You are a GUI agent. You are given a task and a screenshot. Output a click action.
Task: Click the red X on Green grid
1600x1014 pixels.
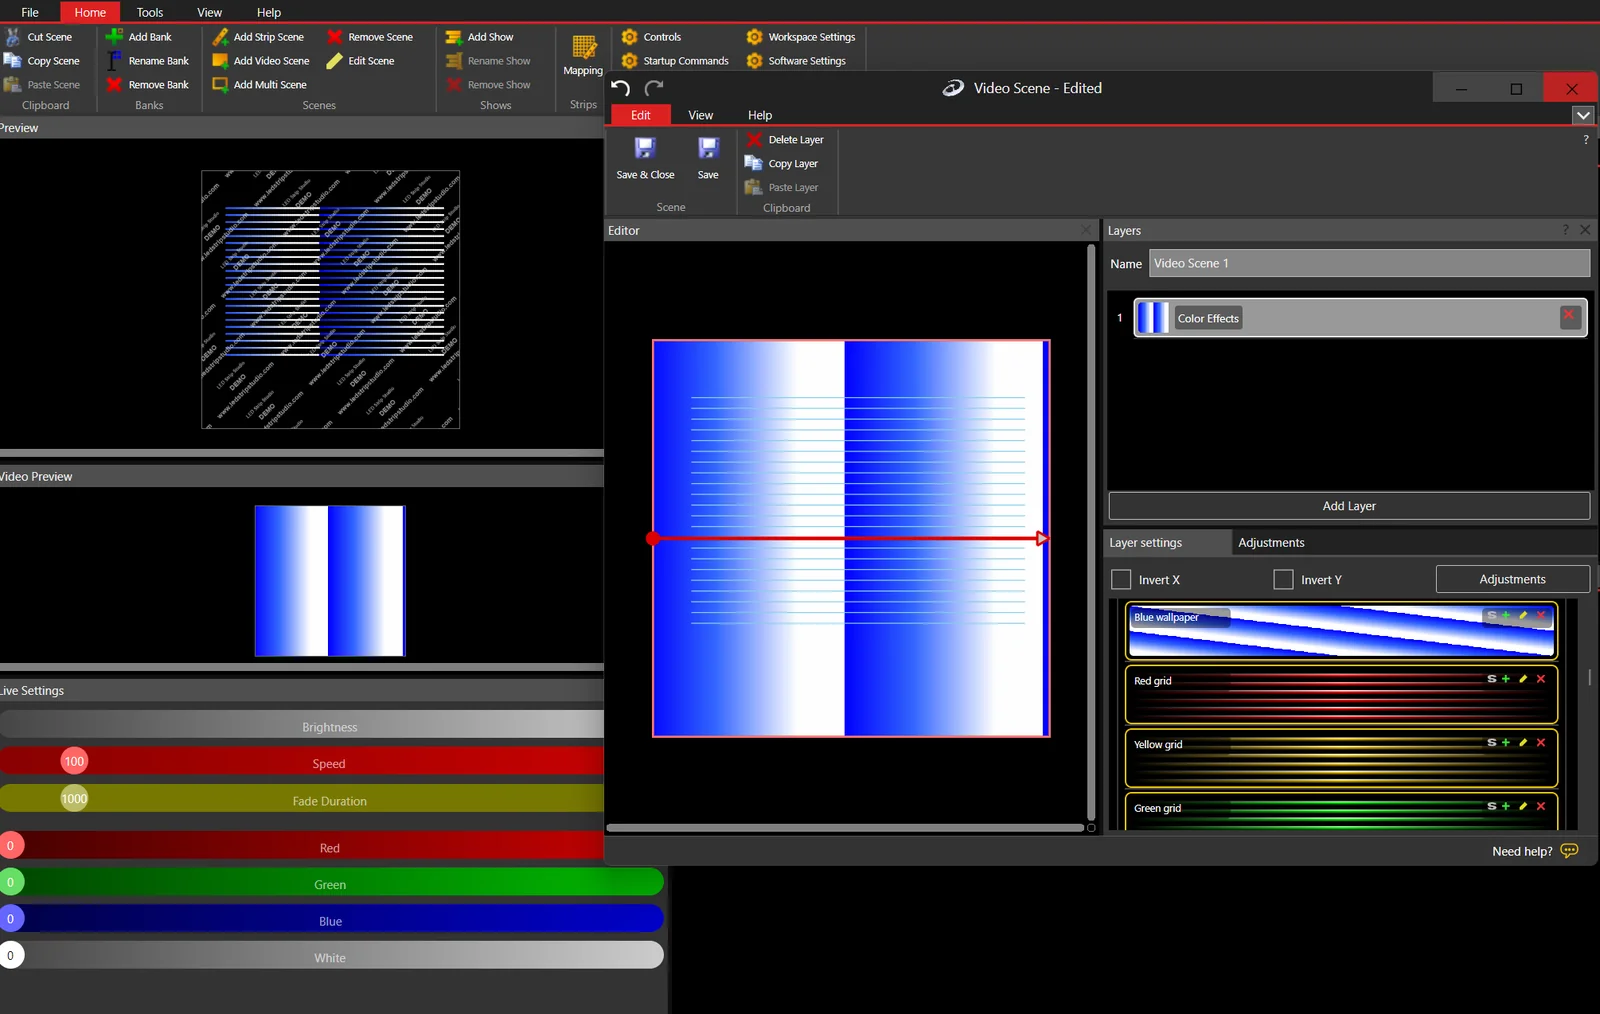point(1541,806)
